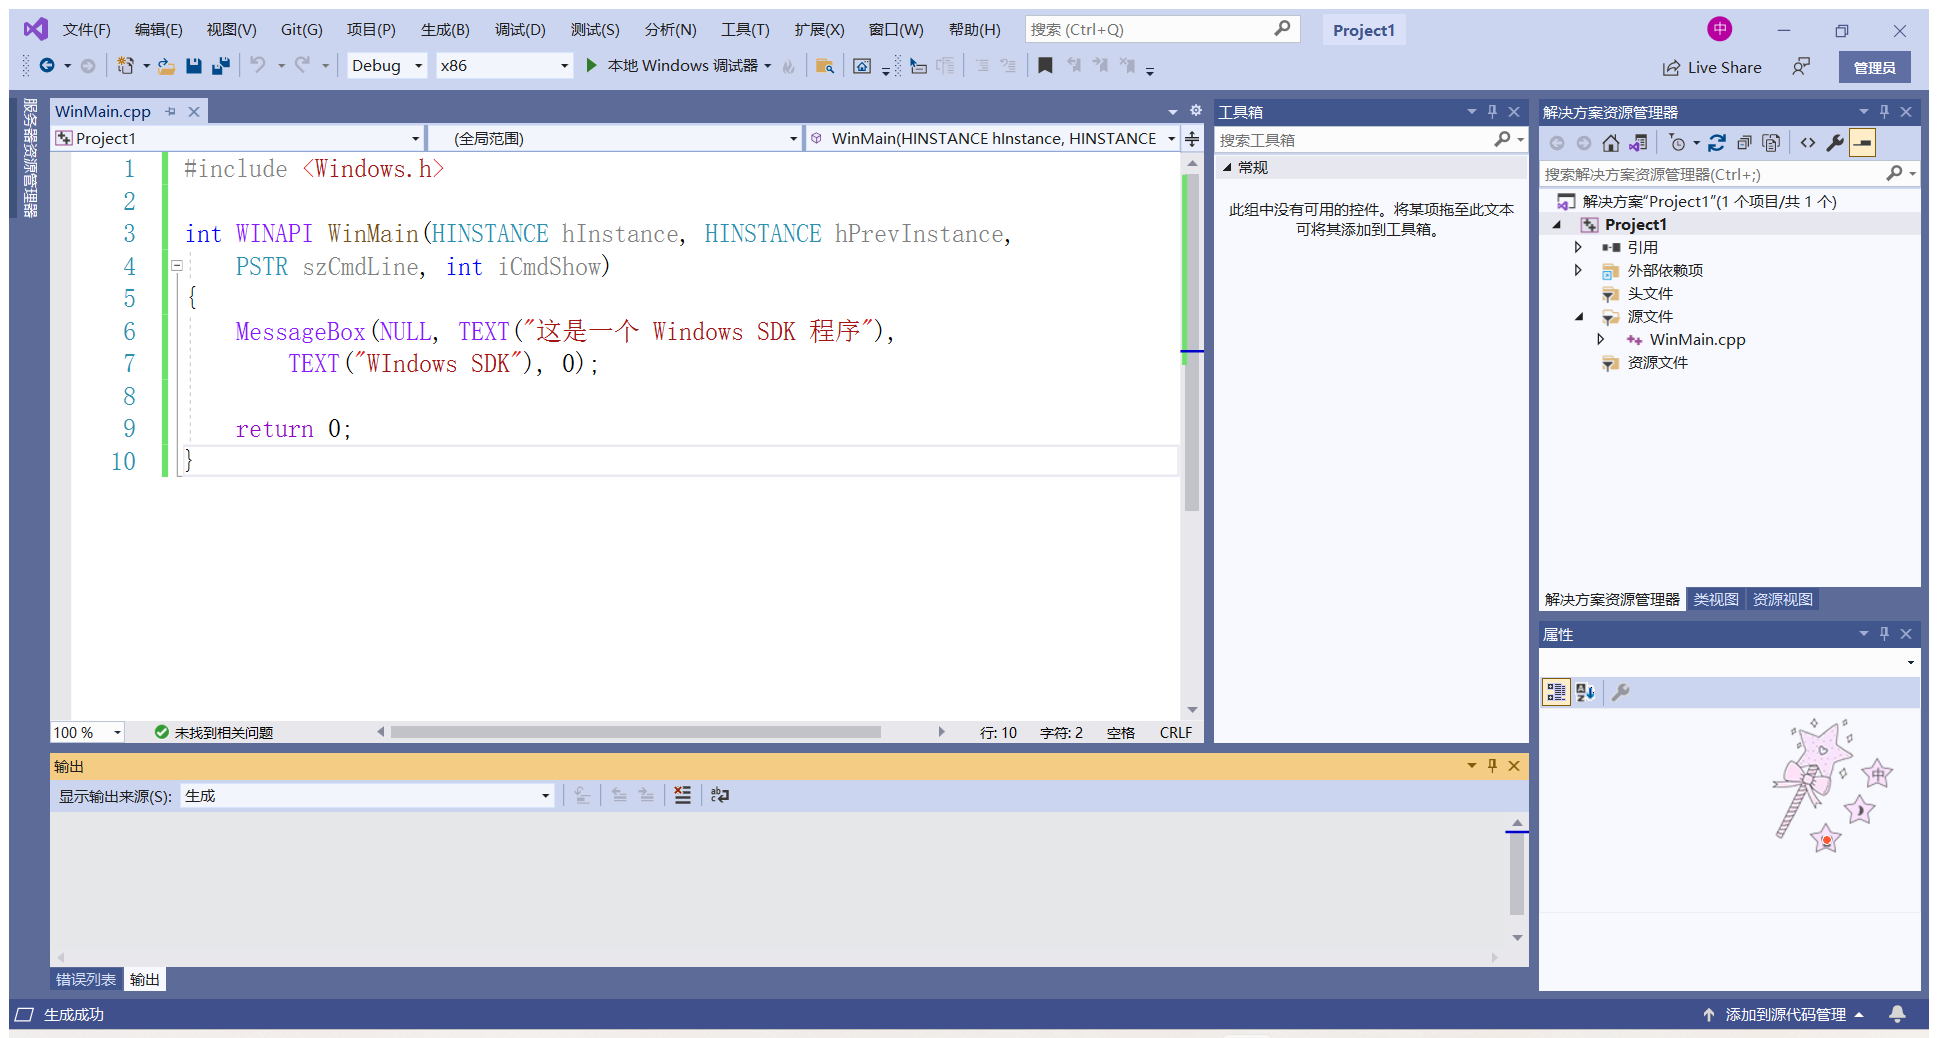Open the 视图(V) menu
The height and width of the screenshot is (1038, 1938).
click(x=231, y=30)
